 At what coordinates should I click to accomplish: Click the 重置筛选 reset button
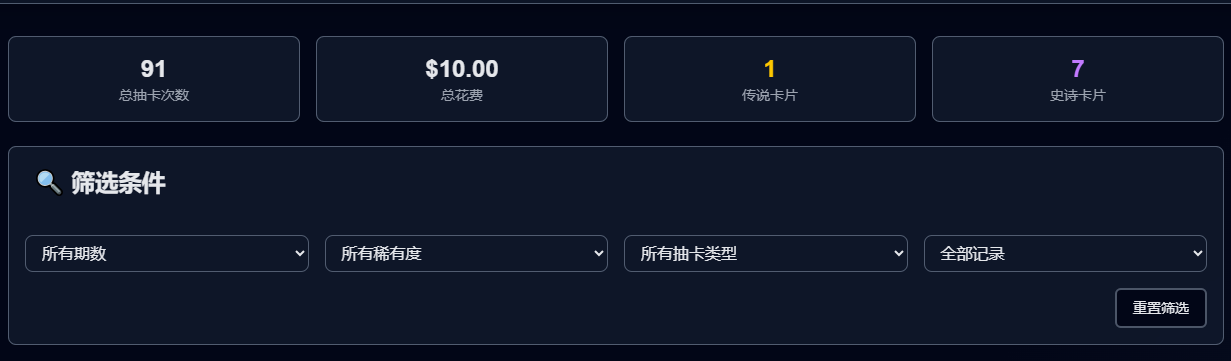(1161, 308)
